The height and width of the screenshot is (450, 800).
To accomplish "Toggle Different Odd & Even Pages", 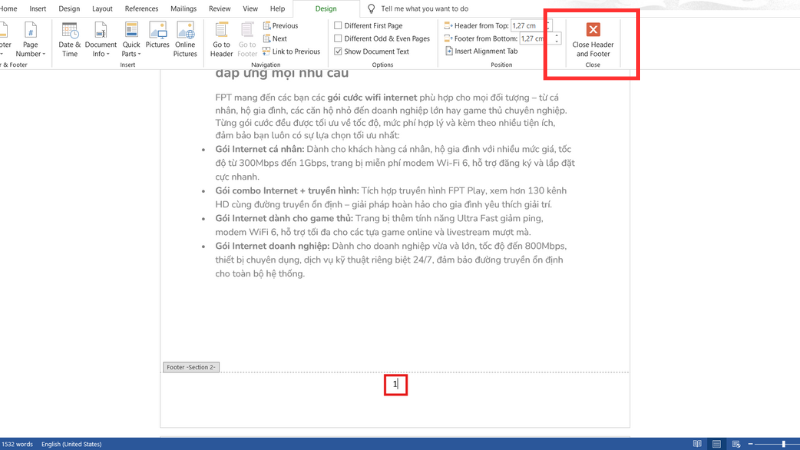I will point(338,38).
